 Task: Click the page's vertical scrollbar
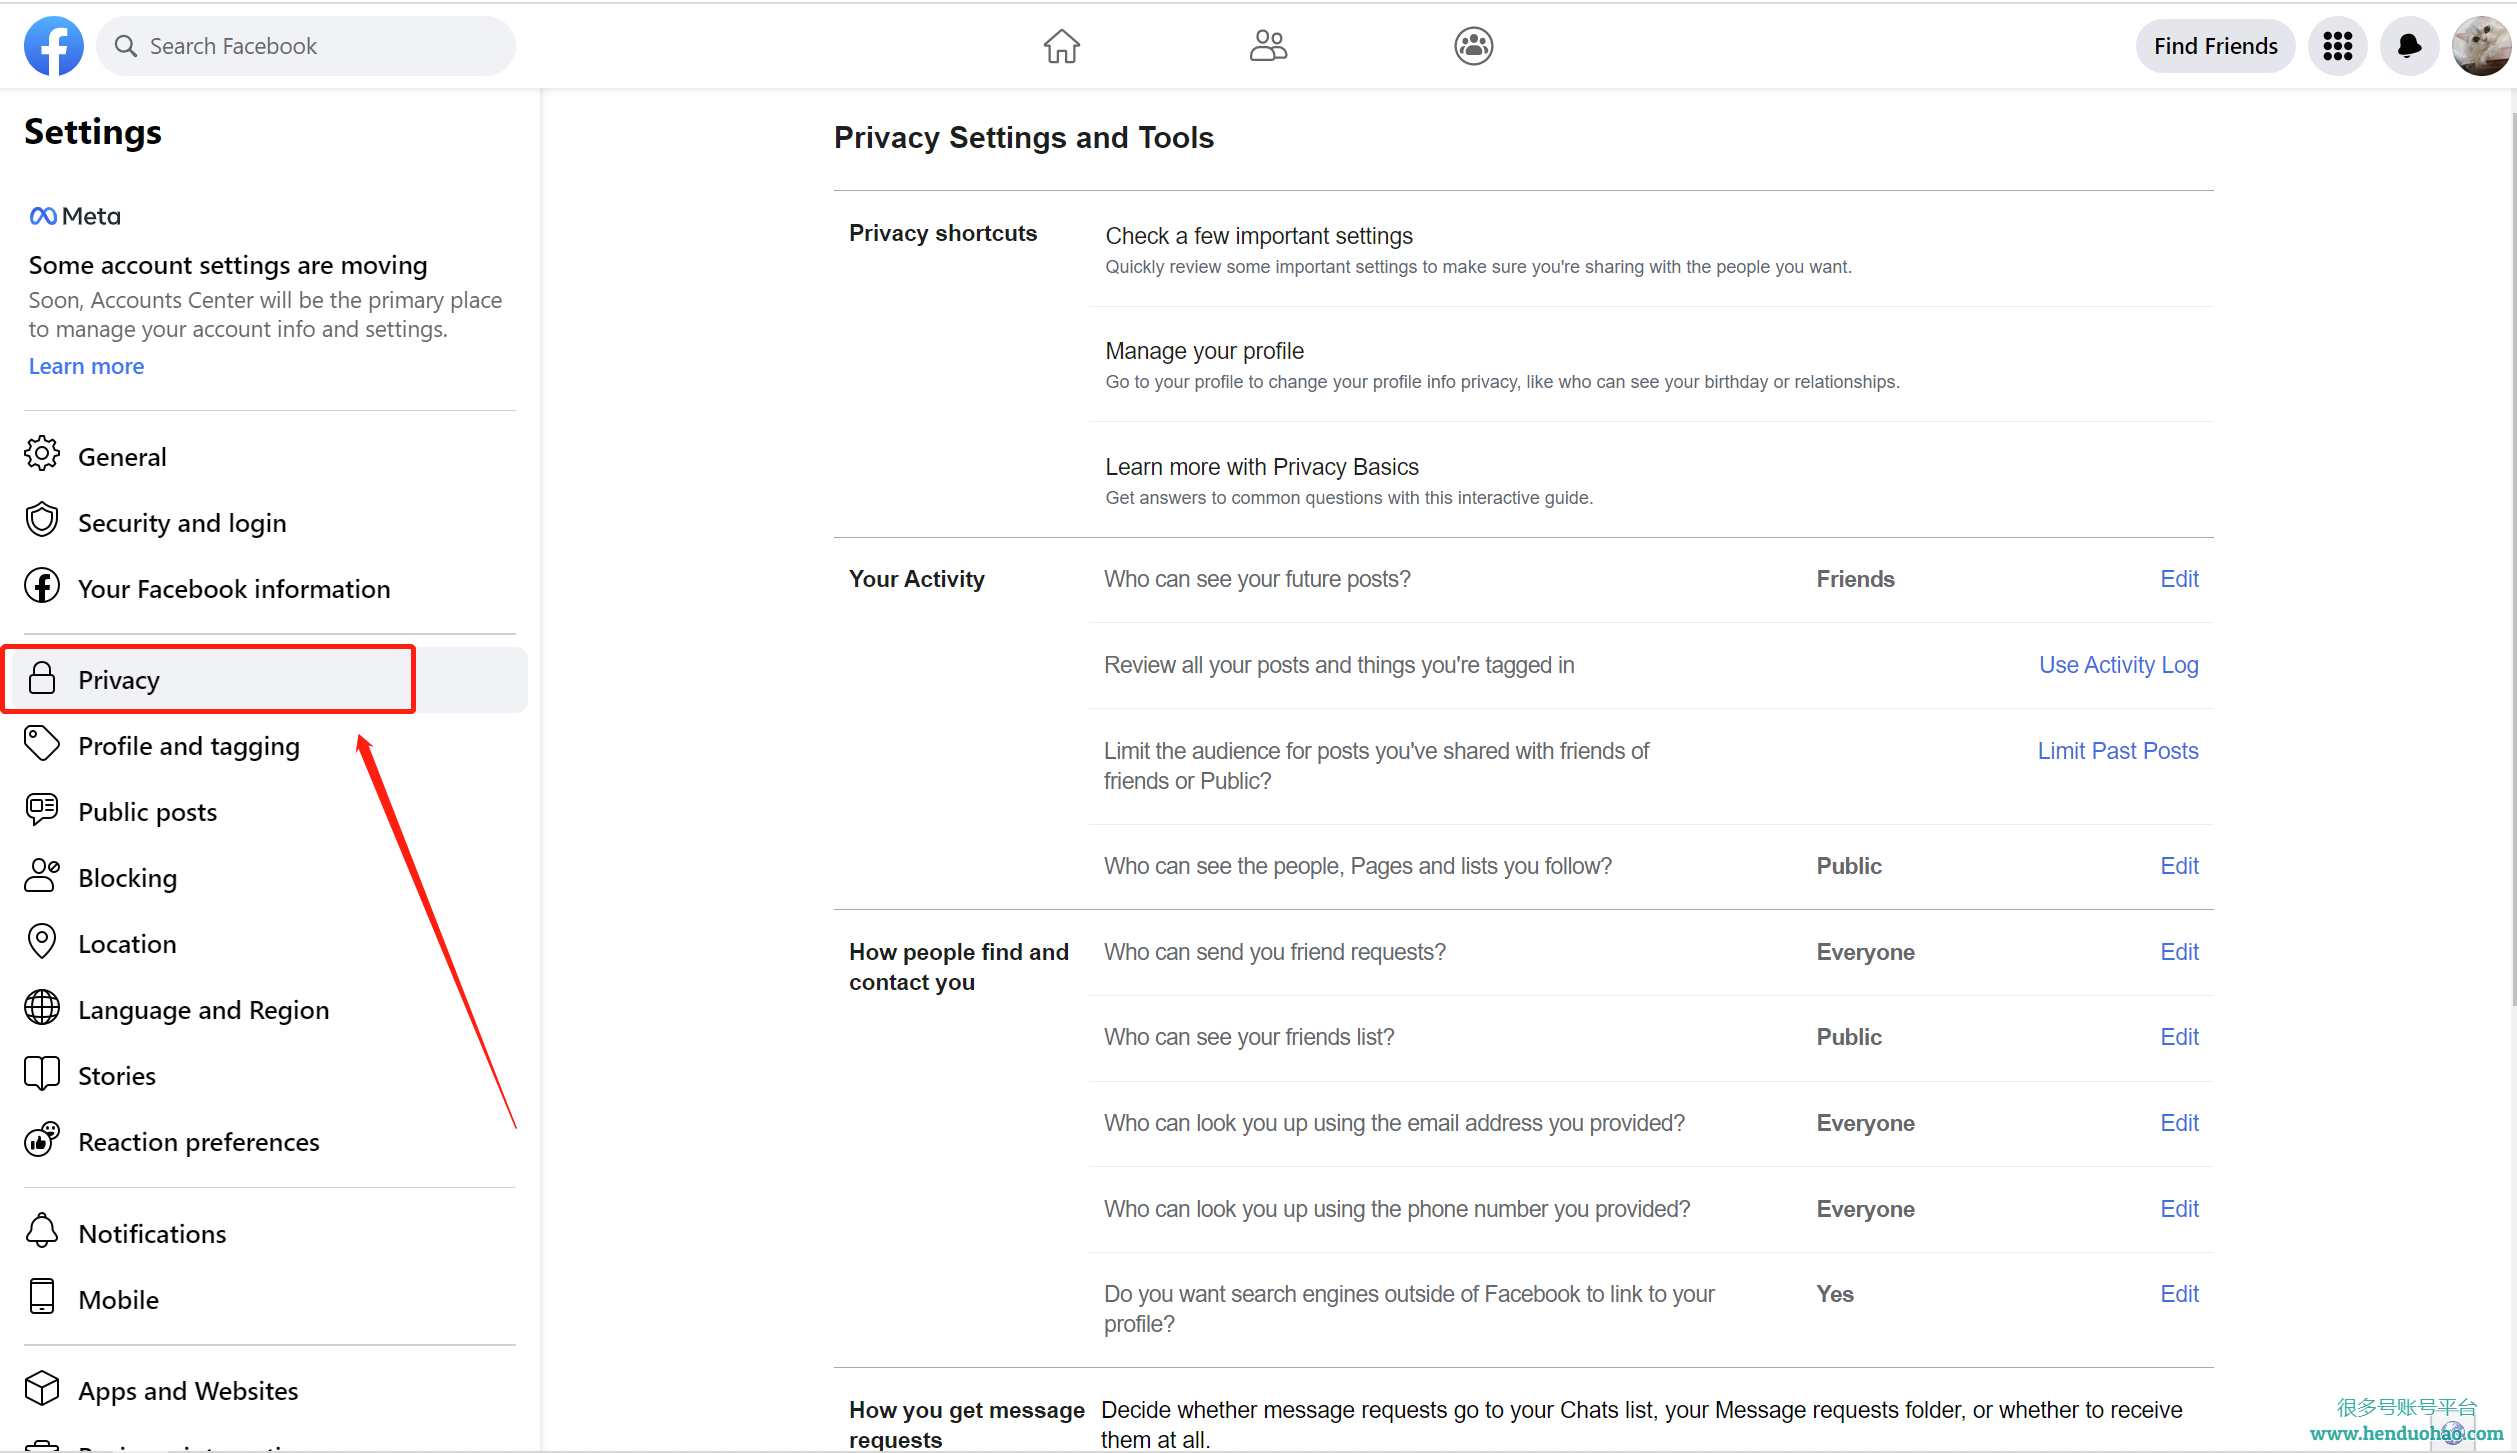(2512, 560)
